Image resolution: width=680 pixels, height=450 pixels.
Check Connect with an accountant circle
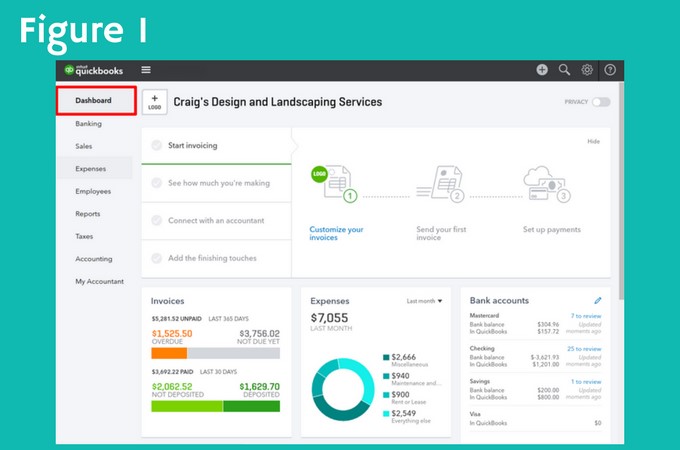click(157, 220)
